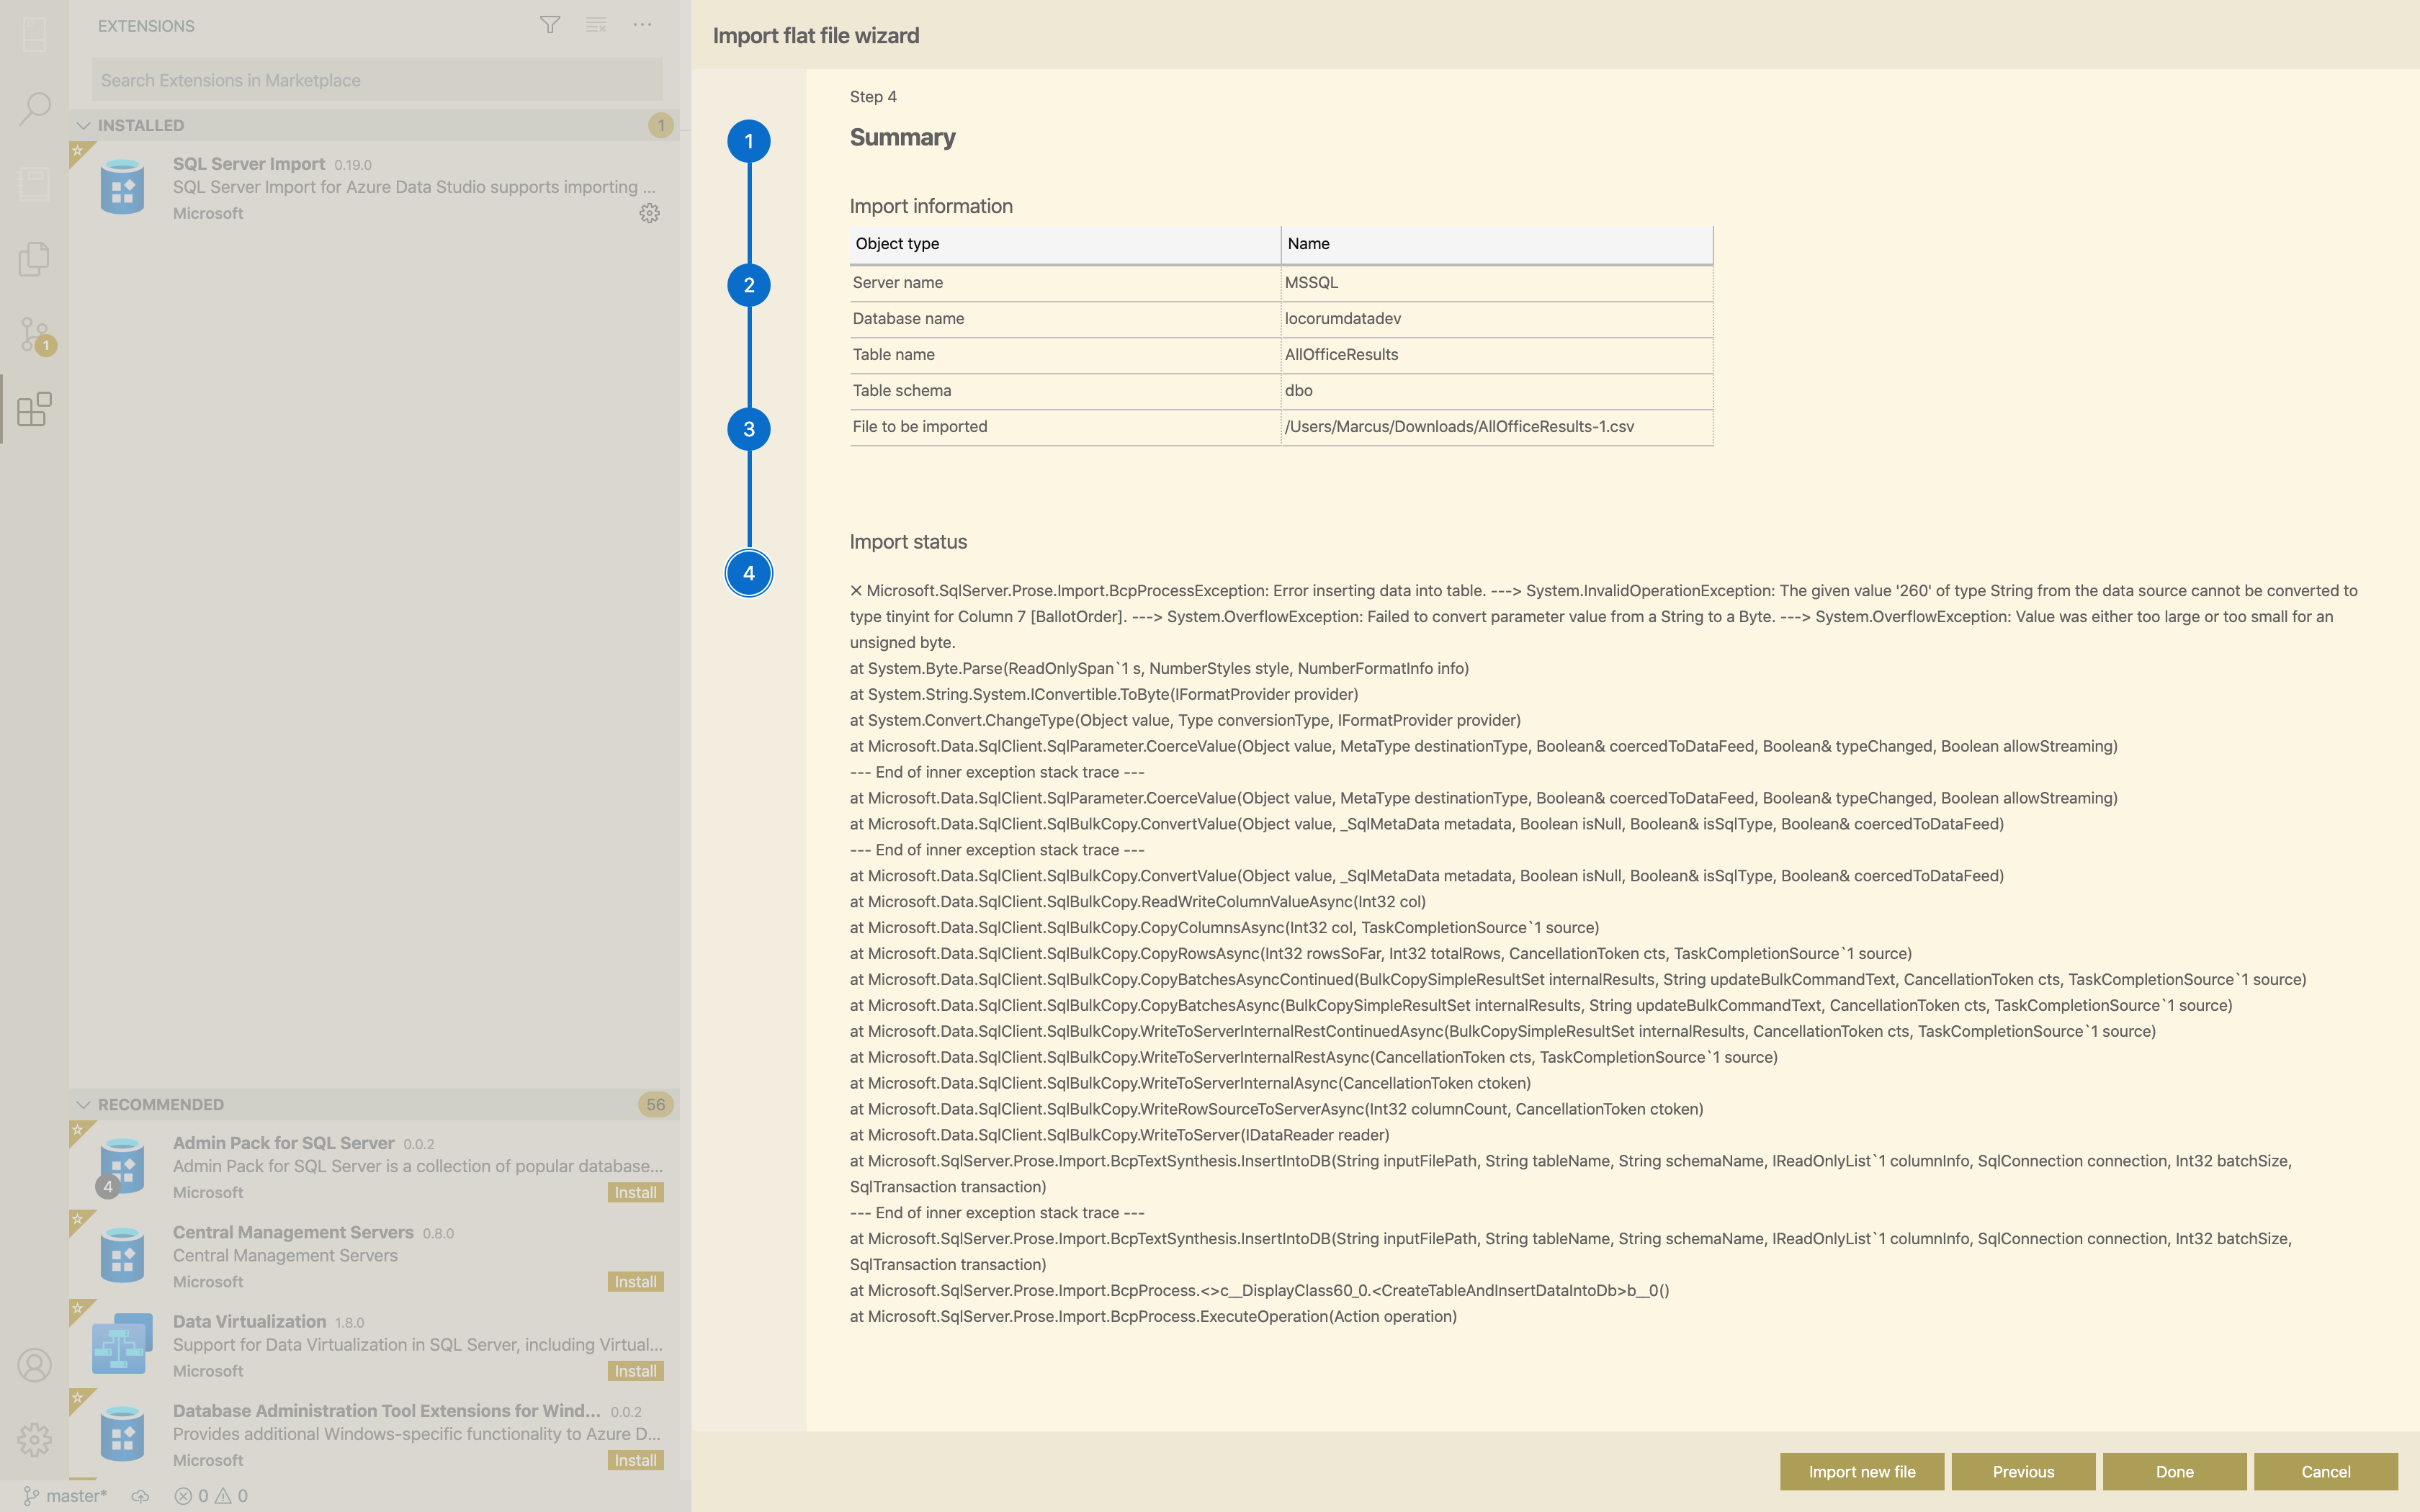The width and height of the screenshot is (2420, 1512).
Task: Open errors and warnings in status bar
Action: pos(211,1496)
